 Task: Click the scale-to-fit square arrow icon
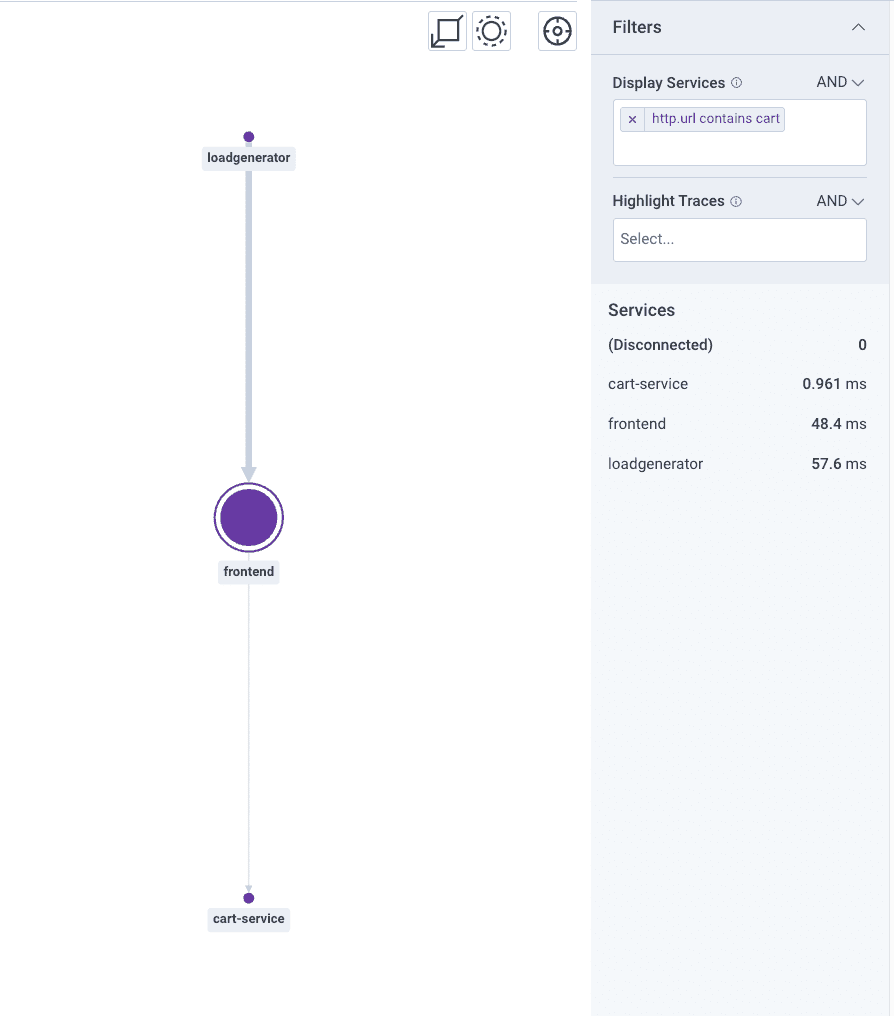(447, 32)
